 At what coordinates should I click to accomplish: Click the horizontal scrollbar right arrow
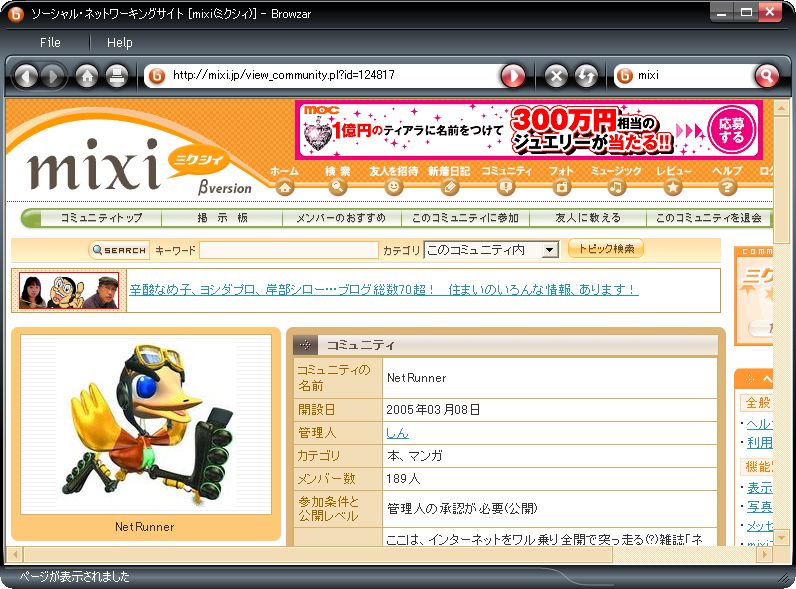pos(765,554)
